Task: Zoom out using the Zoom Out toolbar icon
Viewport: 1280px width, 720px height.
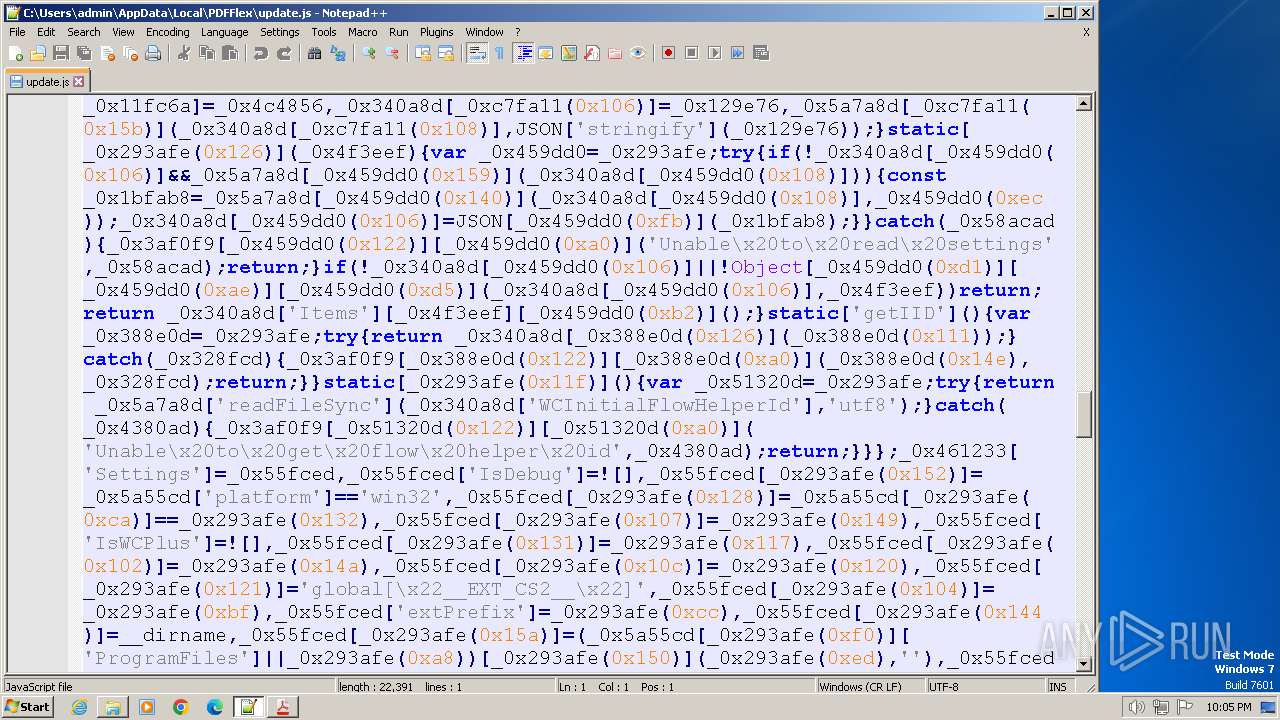Action: [391, 53]
